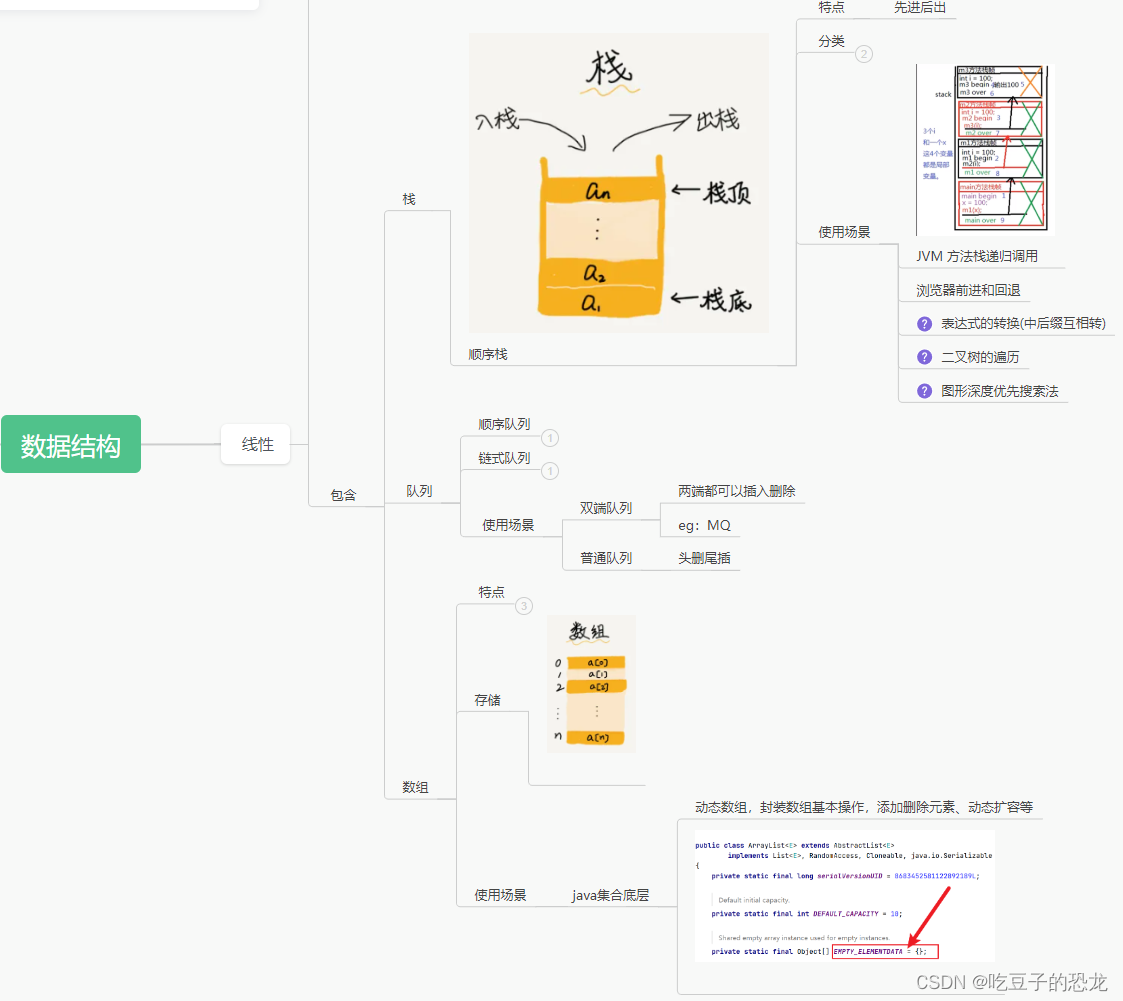Click the method stack frames image near 分类
This screenshot has width=1123, height=1001.
click(983, 148)
